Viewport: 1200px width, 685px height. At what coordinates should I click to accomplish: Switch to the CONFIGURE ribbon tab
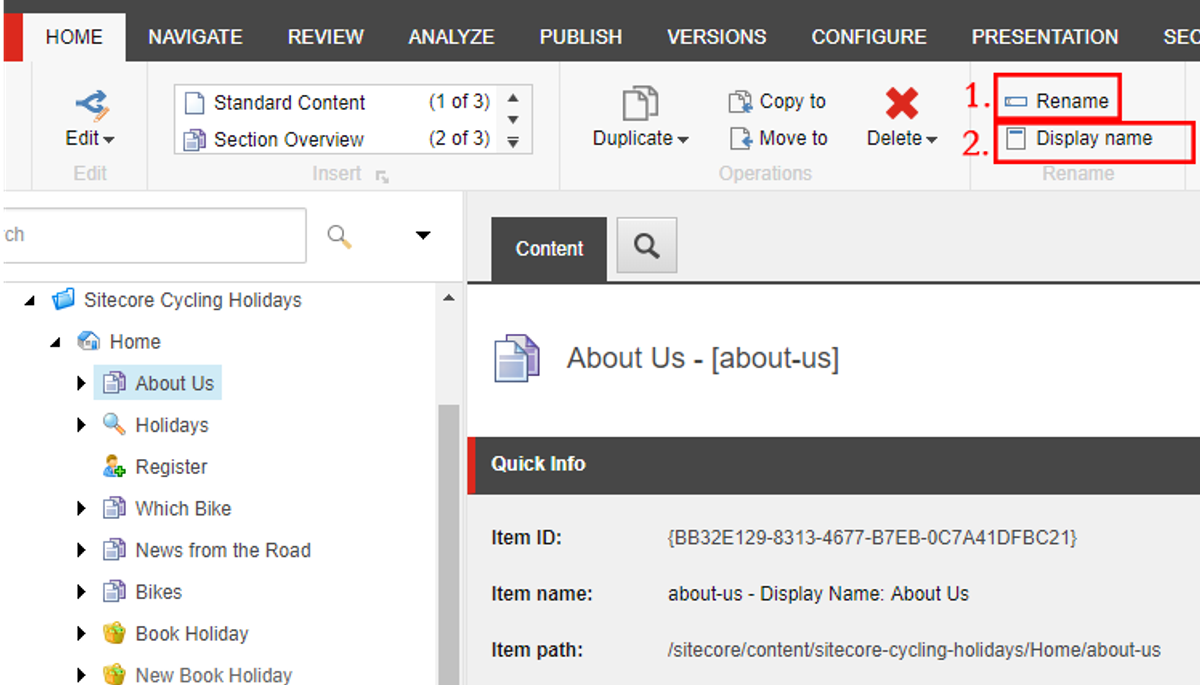(869, 37)
